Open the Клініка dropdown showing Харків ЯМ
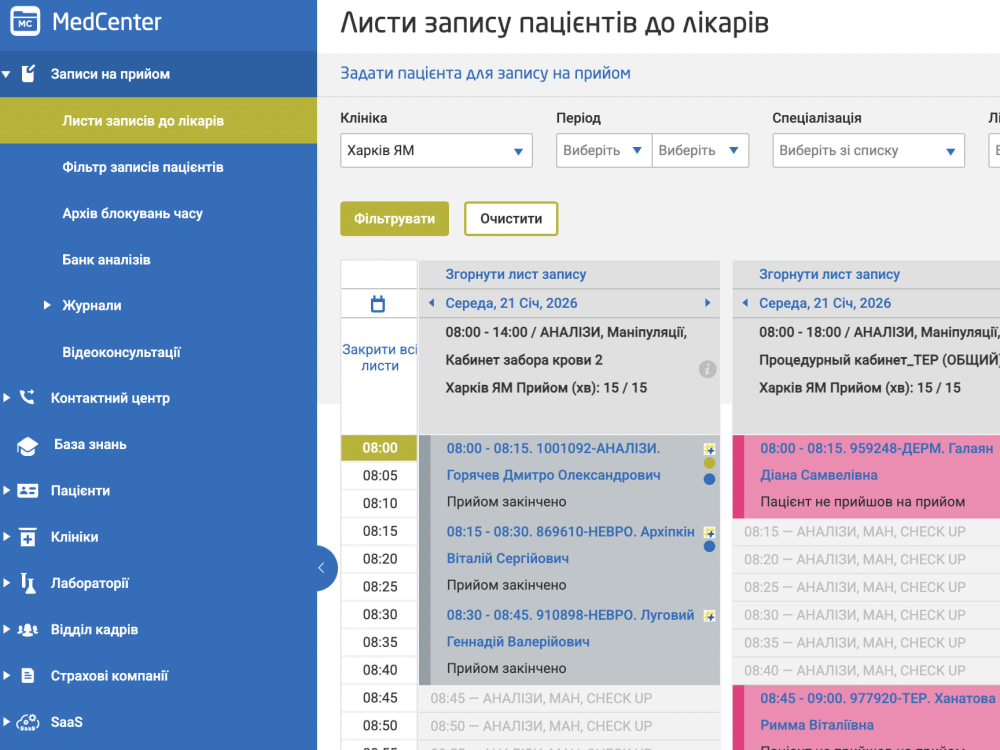The height and width of the screenshot is (750, 1000). coord(436,151)
